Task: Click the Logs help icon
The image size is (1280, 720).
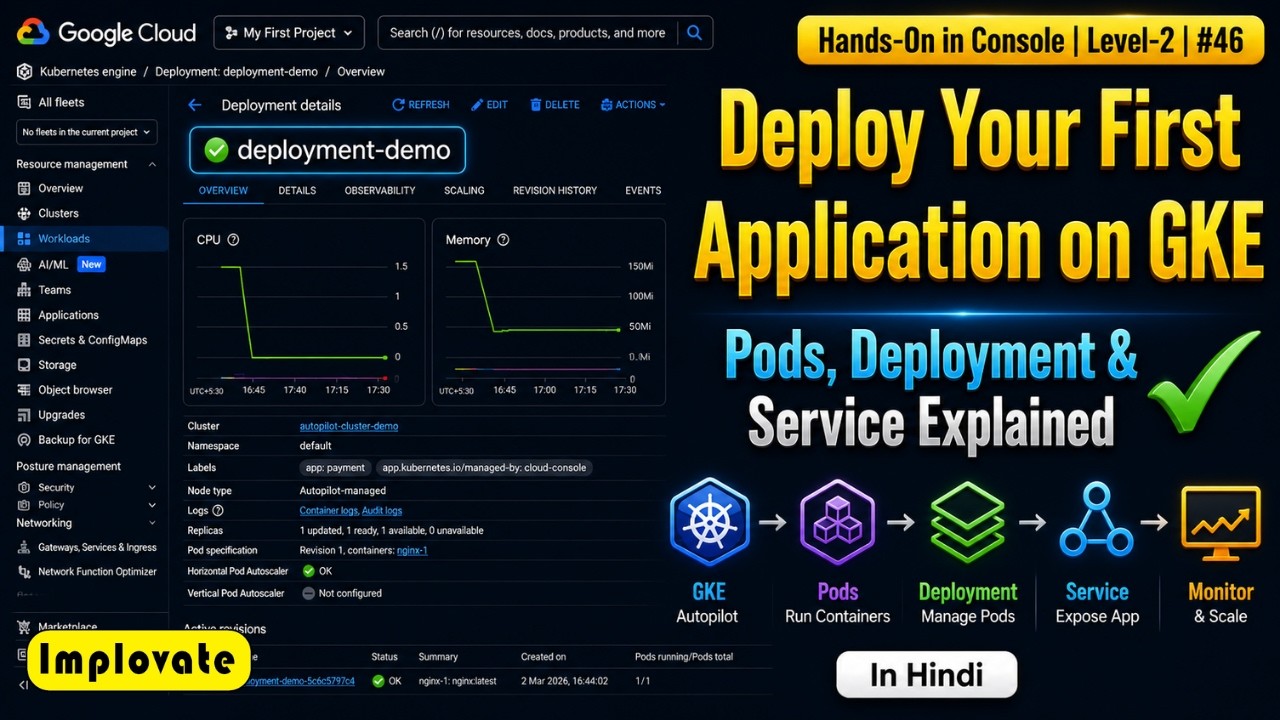Action: tap(218, 511)
